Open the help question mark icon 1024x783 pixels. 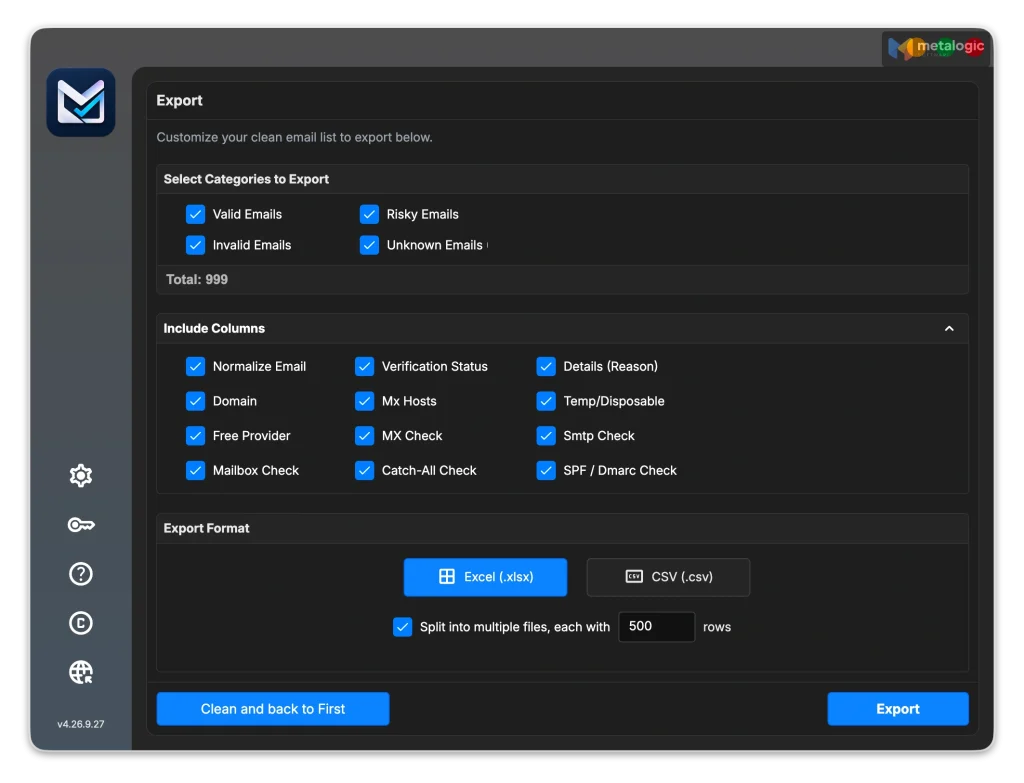coord(81,574)
